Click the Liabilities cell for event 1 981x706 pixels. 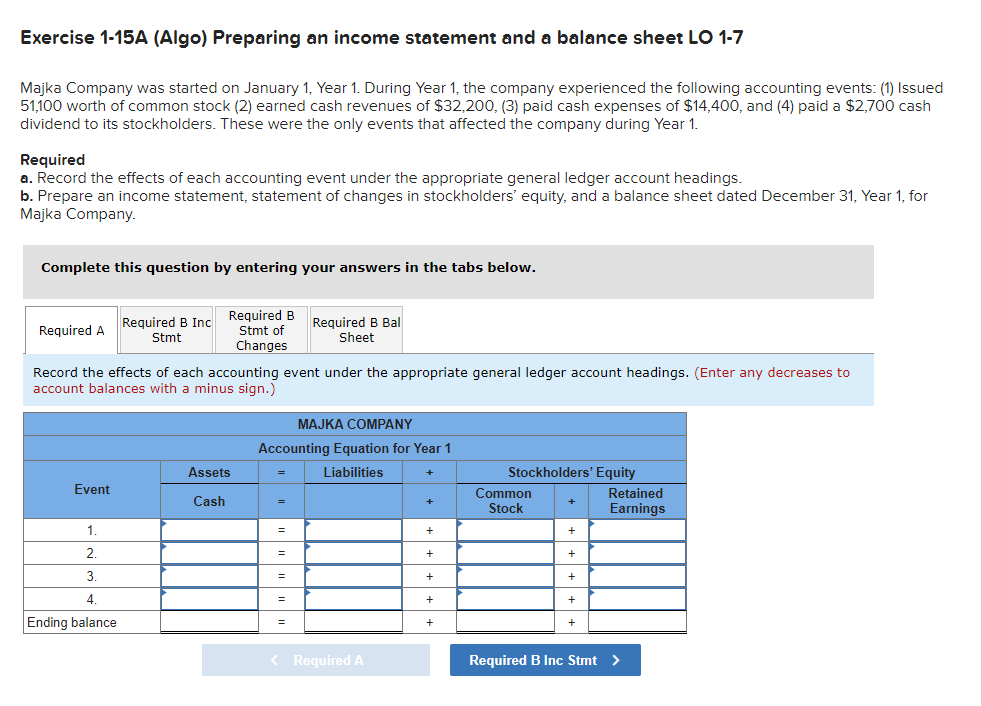pyautogui.click(x=352, y=530)
